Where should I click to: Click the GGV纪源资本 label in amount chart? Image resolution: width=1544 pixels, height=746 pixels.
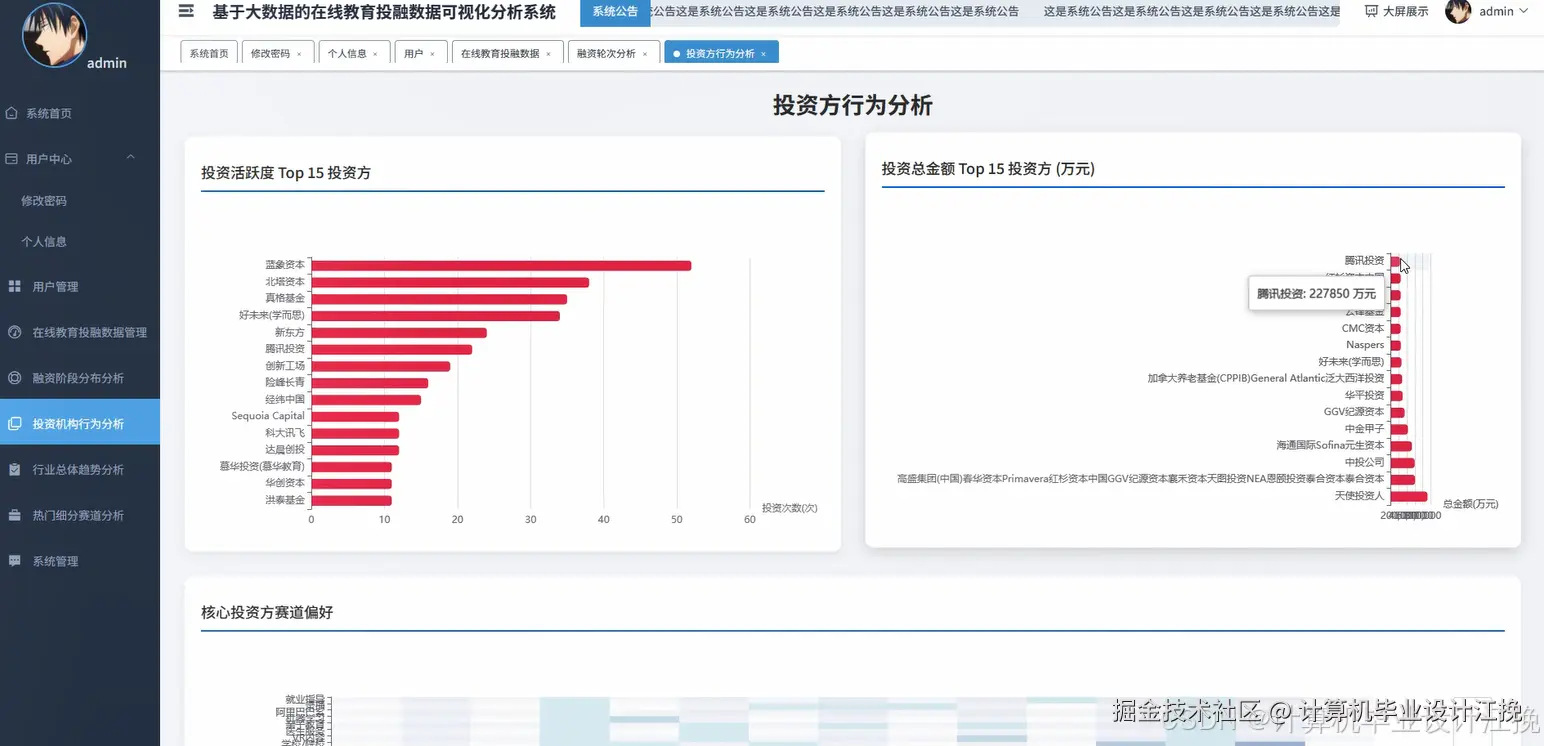tap(1354, 412)
